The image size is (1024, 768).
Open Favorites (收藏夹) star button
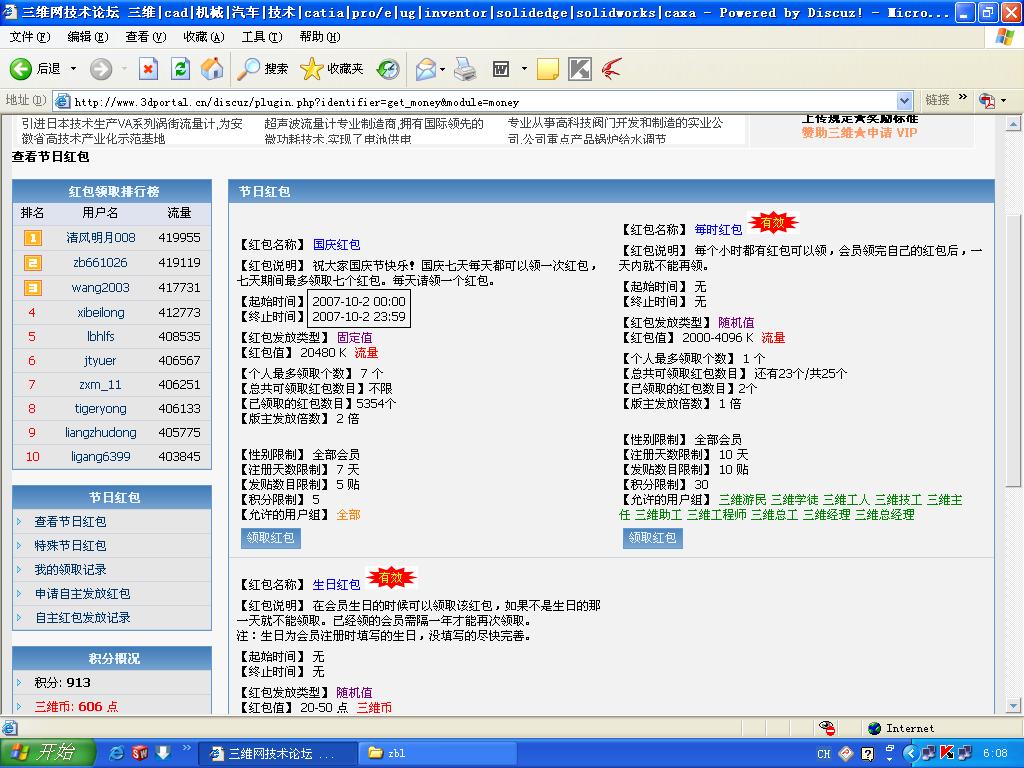click(x=332, y=69)
